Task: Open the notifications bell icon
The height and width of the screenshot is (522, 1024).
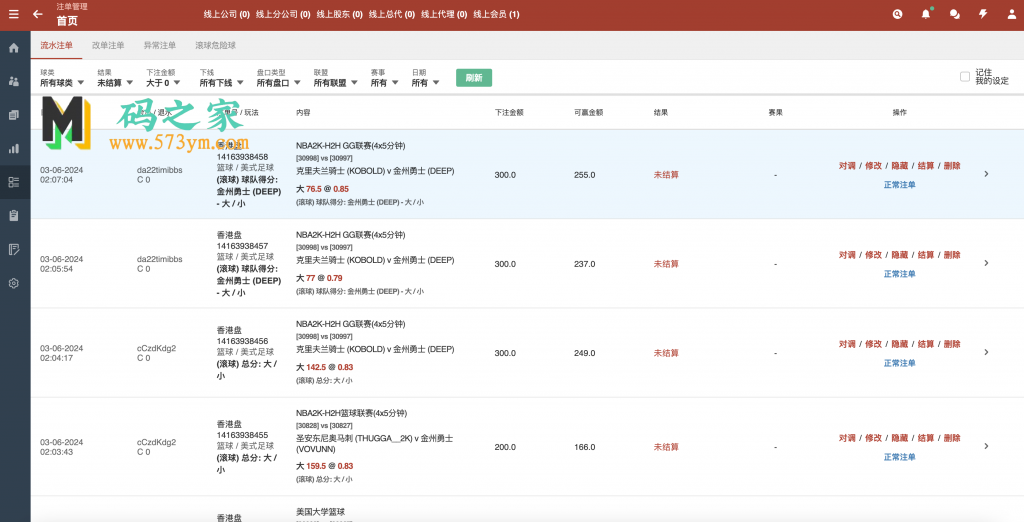Action: pos(926,14)
